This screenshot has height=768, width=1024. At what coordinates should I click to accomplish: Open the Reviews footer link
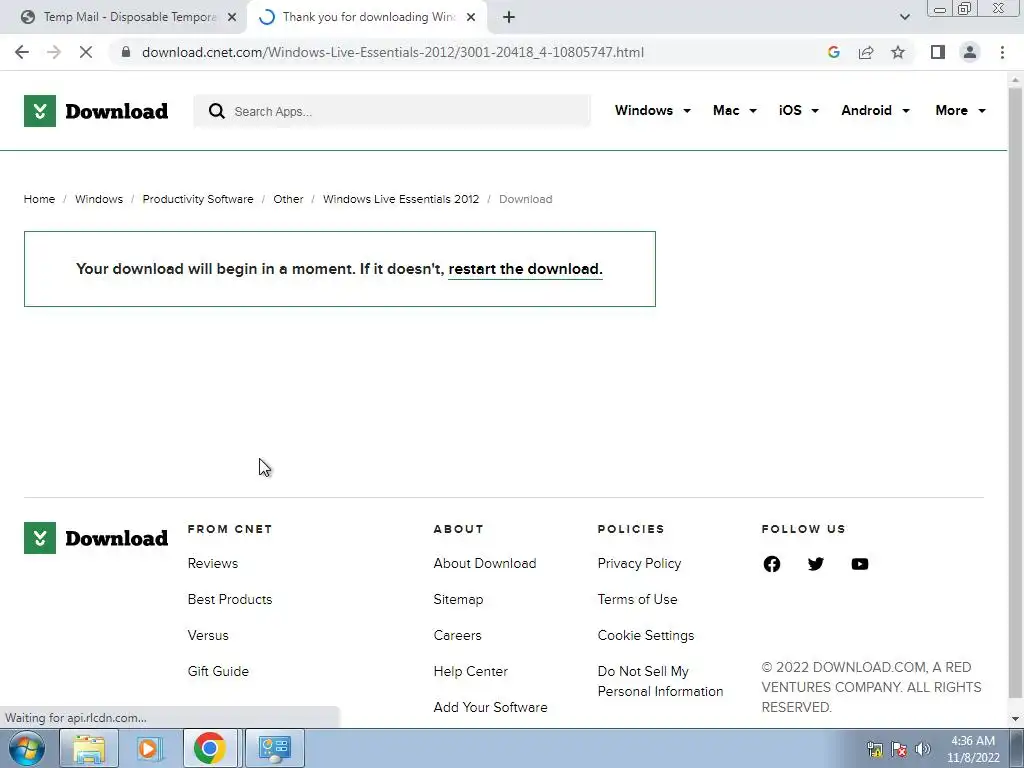tap(213, 563)
